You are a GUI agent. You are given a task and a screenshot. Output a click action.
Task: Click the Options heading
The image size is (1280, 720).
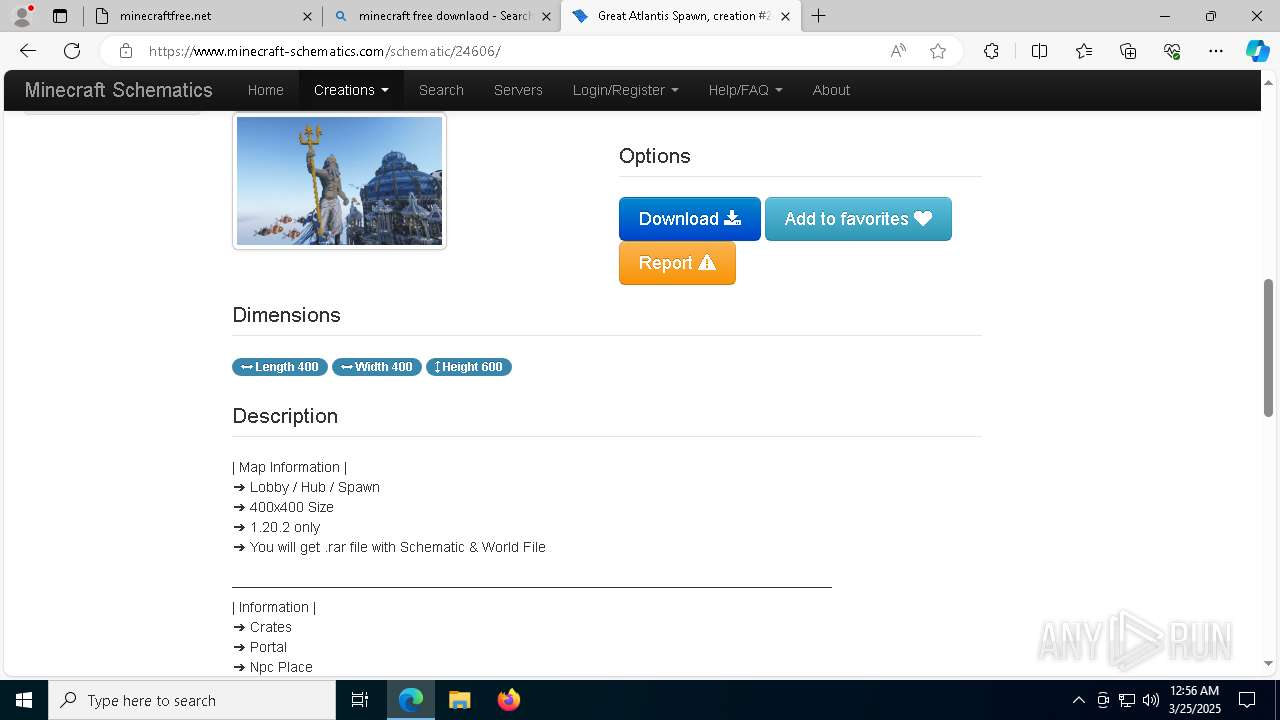655,156
